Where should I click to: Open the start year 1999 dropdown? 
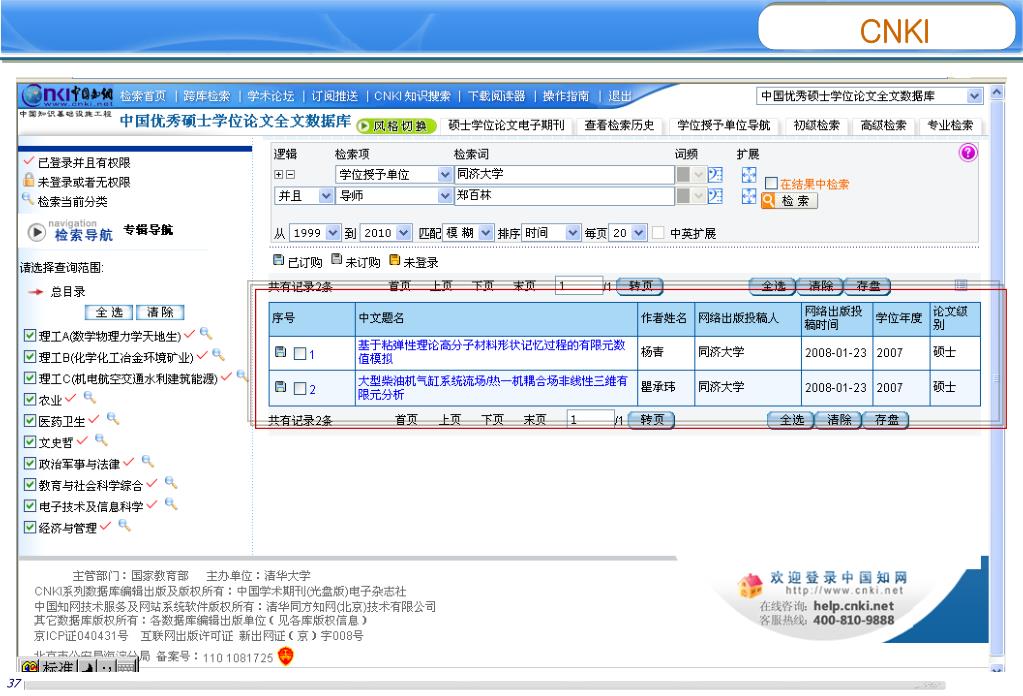[x=333, y=233]
